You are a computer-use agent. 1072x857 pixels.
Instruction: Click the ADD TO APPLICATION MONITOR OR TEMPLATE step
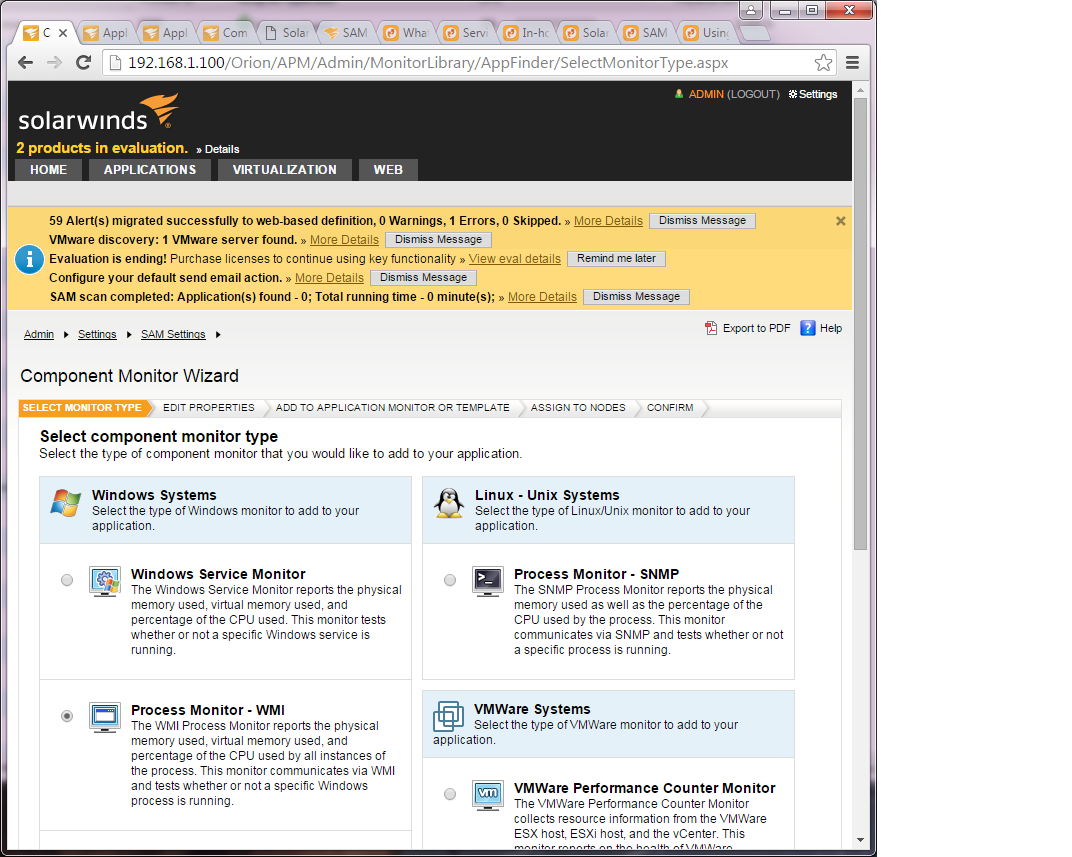[x=392, y=408]
